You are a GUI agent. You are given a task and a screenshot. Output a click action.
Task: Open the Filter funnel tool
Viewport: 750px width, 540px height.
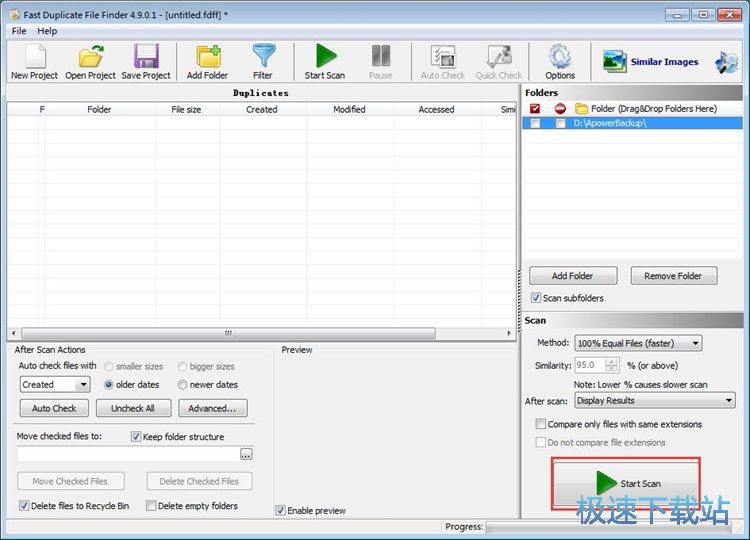(263, 61)
